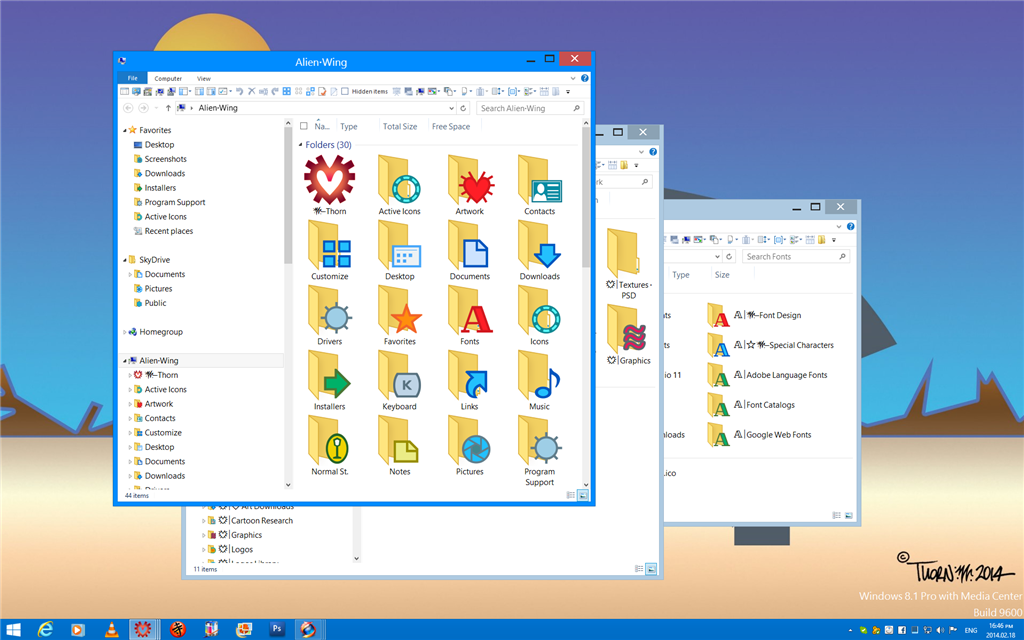The image size is (1024, 640).
Task: Collapse the SkyDrive group in navigation pane
Action: (125, 260)
